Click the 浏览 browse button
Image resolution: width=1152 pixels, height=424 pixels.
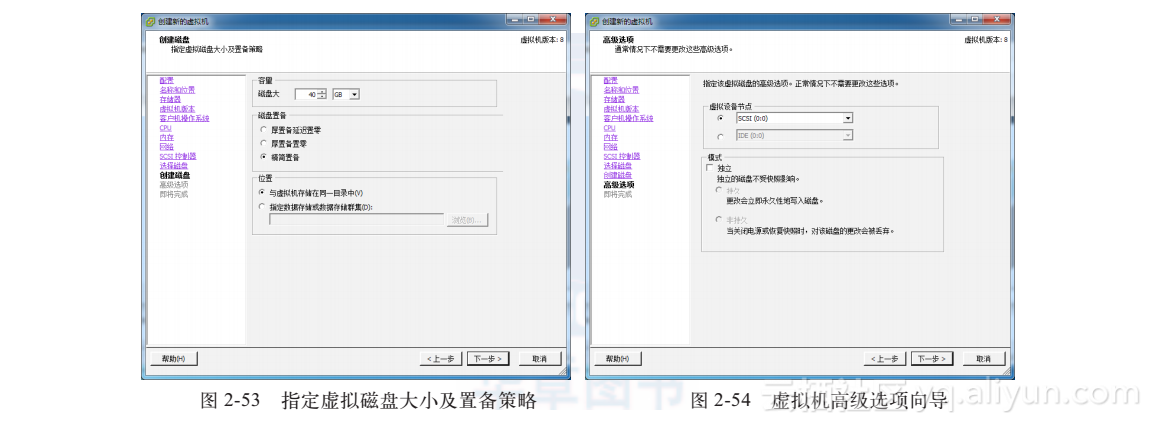point(467,220)
